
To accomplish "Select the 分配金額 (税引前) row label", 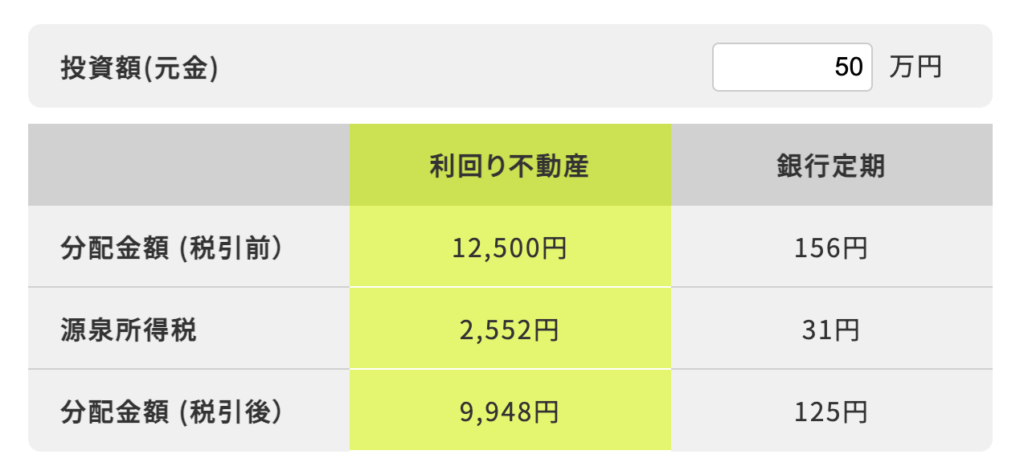I will (171, 248).
